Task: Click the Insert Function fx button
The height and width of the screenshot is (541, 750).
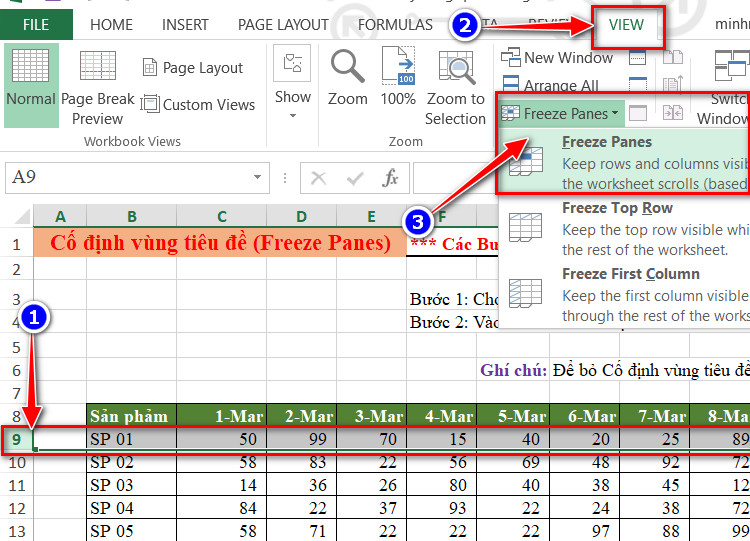Action: (390, 178)
